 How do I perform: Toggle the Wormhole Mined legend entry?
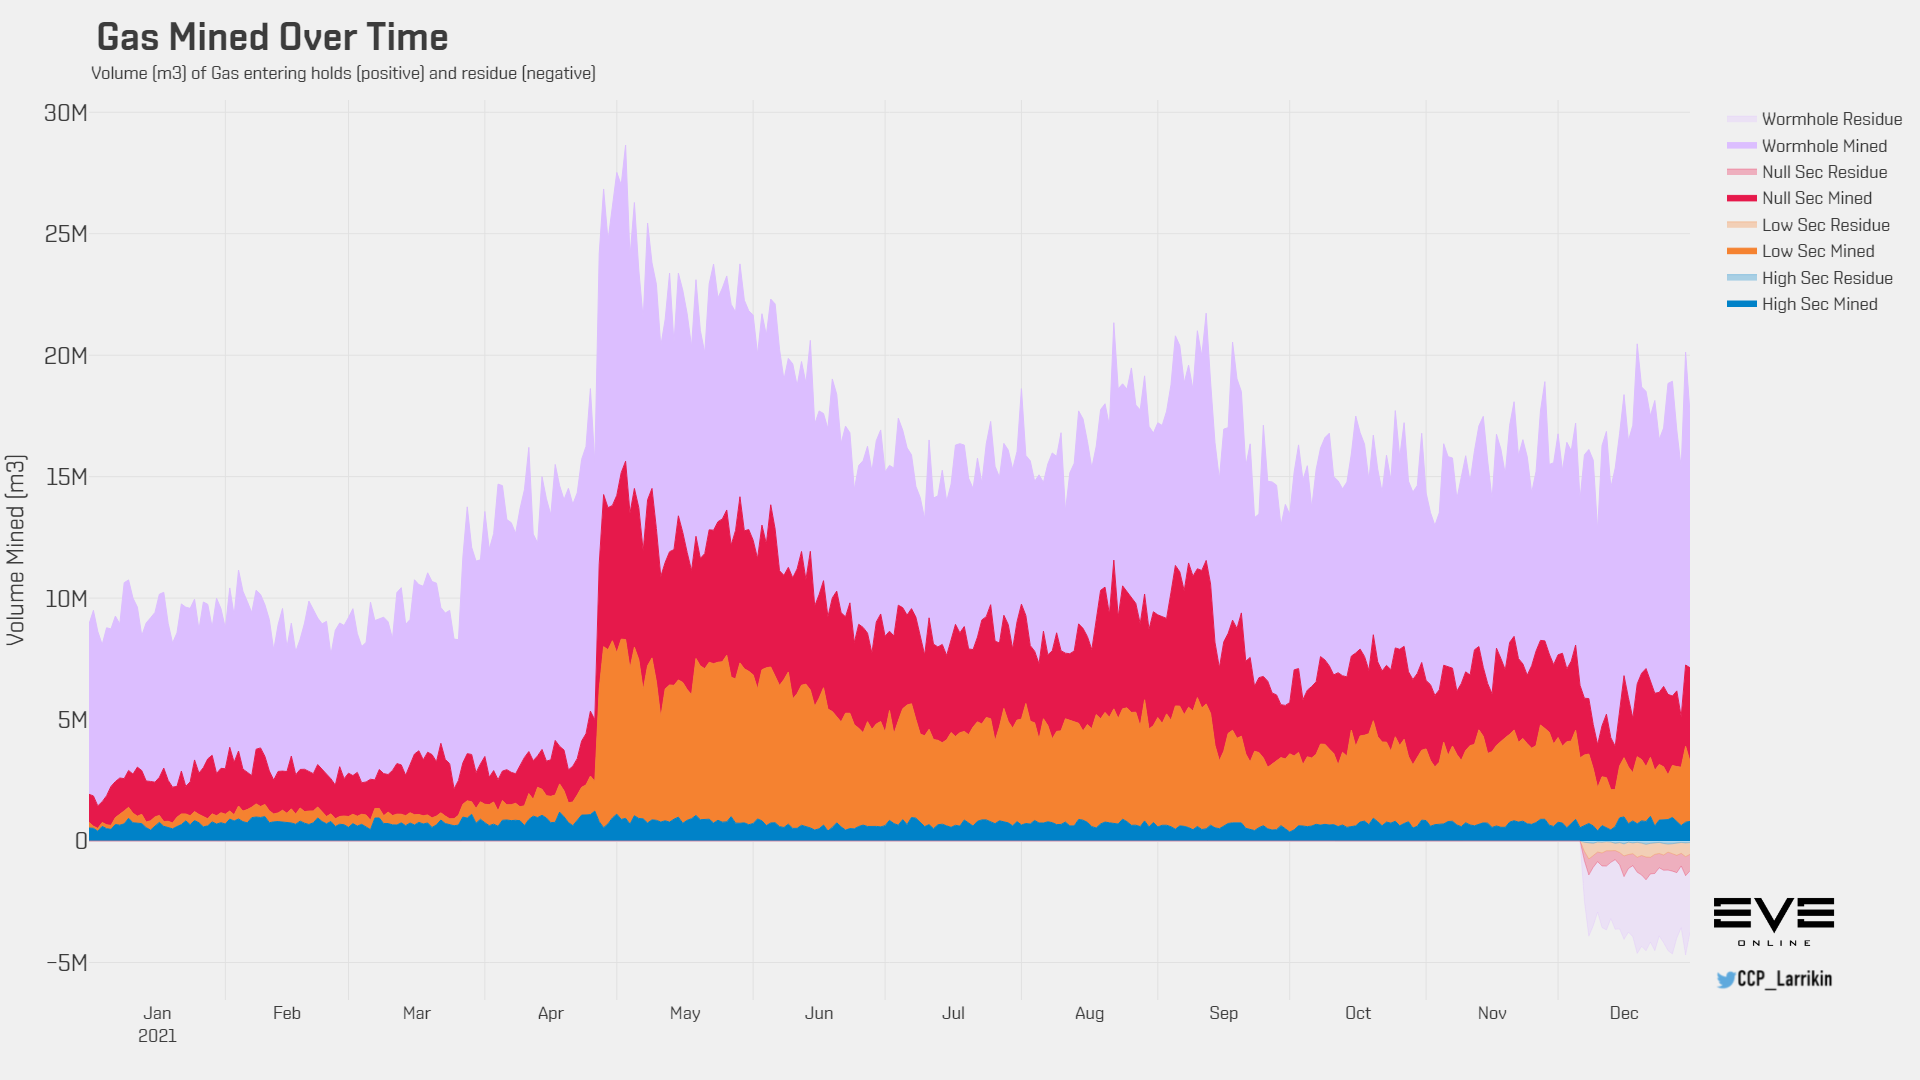[1807, 146]
